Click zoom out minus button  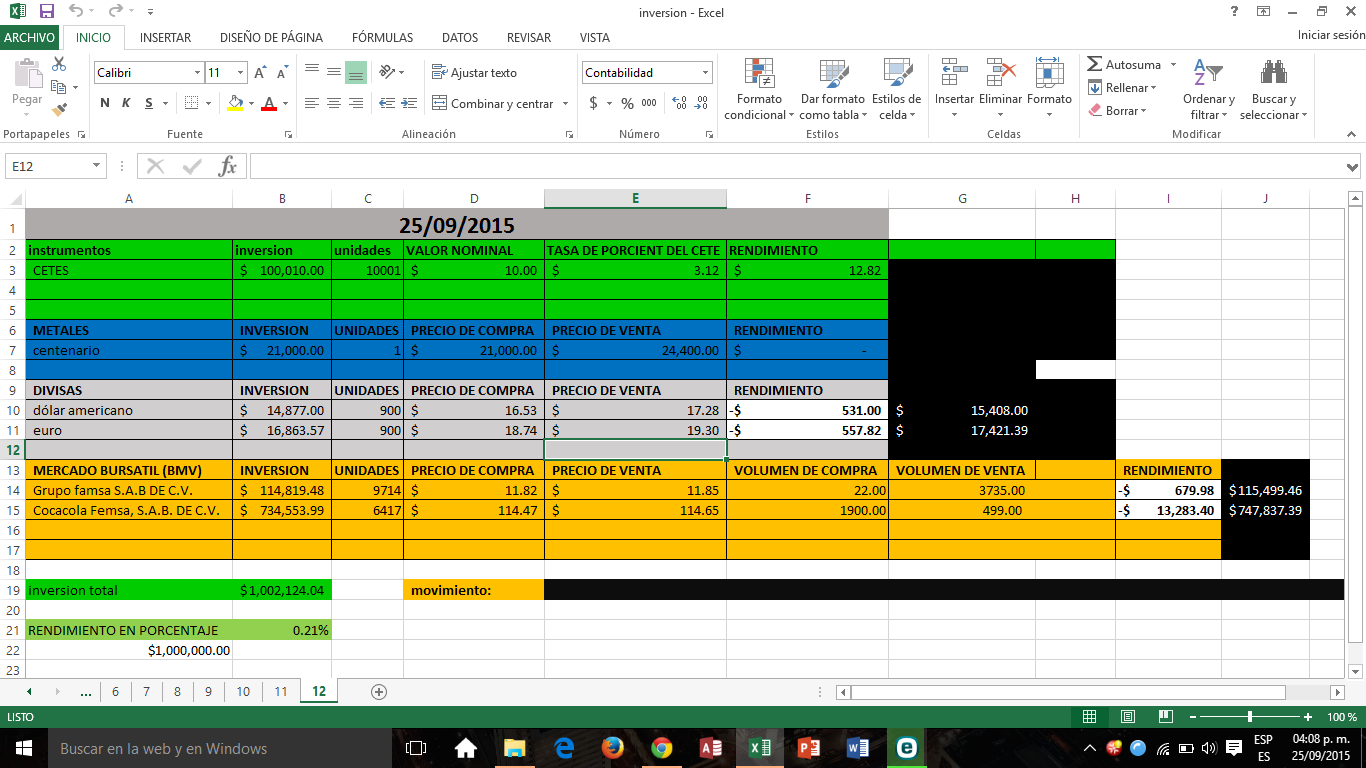[1191, 717]
